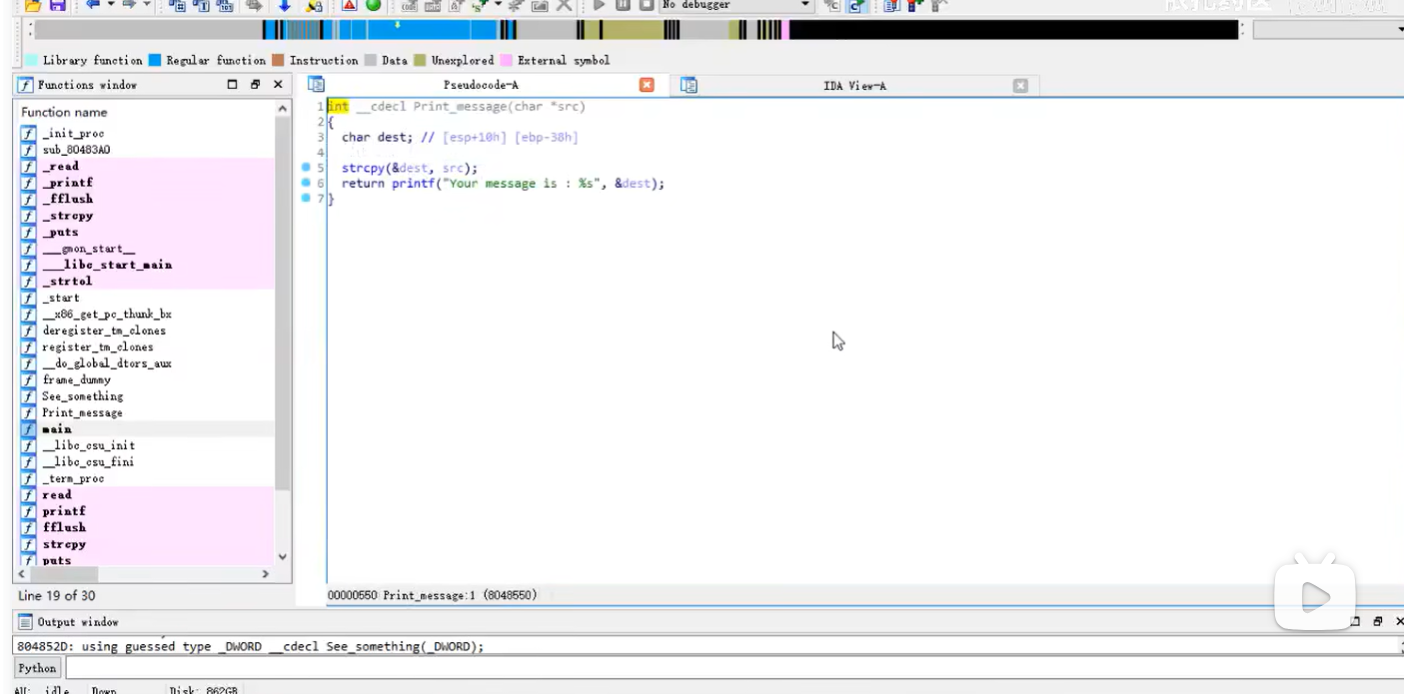
Task: Focus the Python command input field
Action: click(x=734, y=668)
